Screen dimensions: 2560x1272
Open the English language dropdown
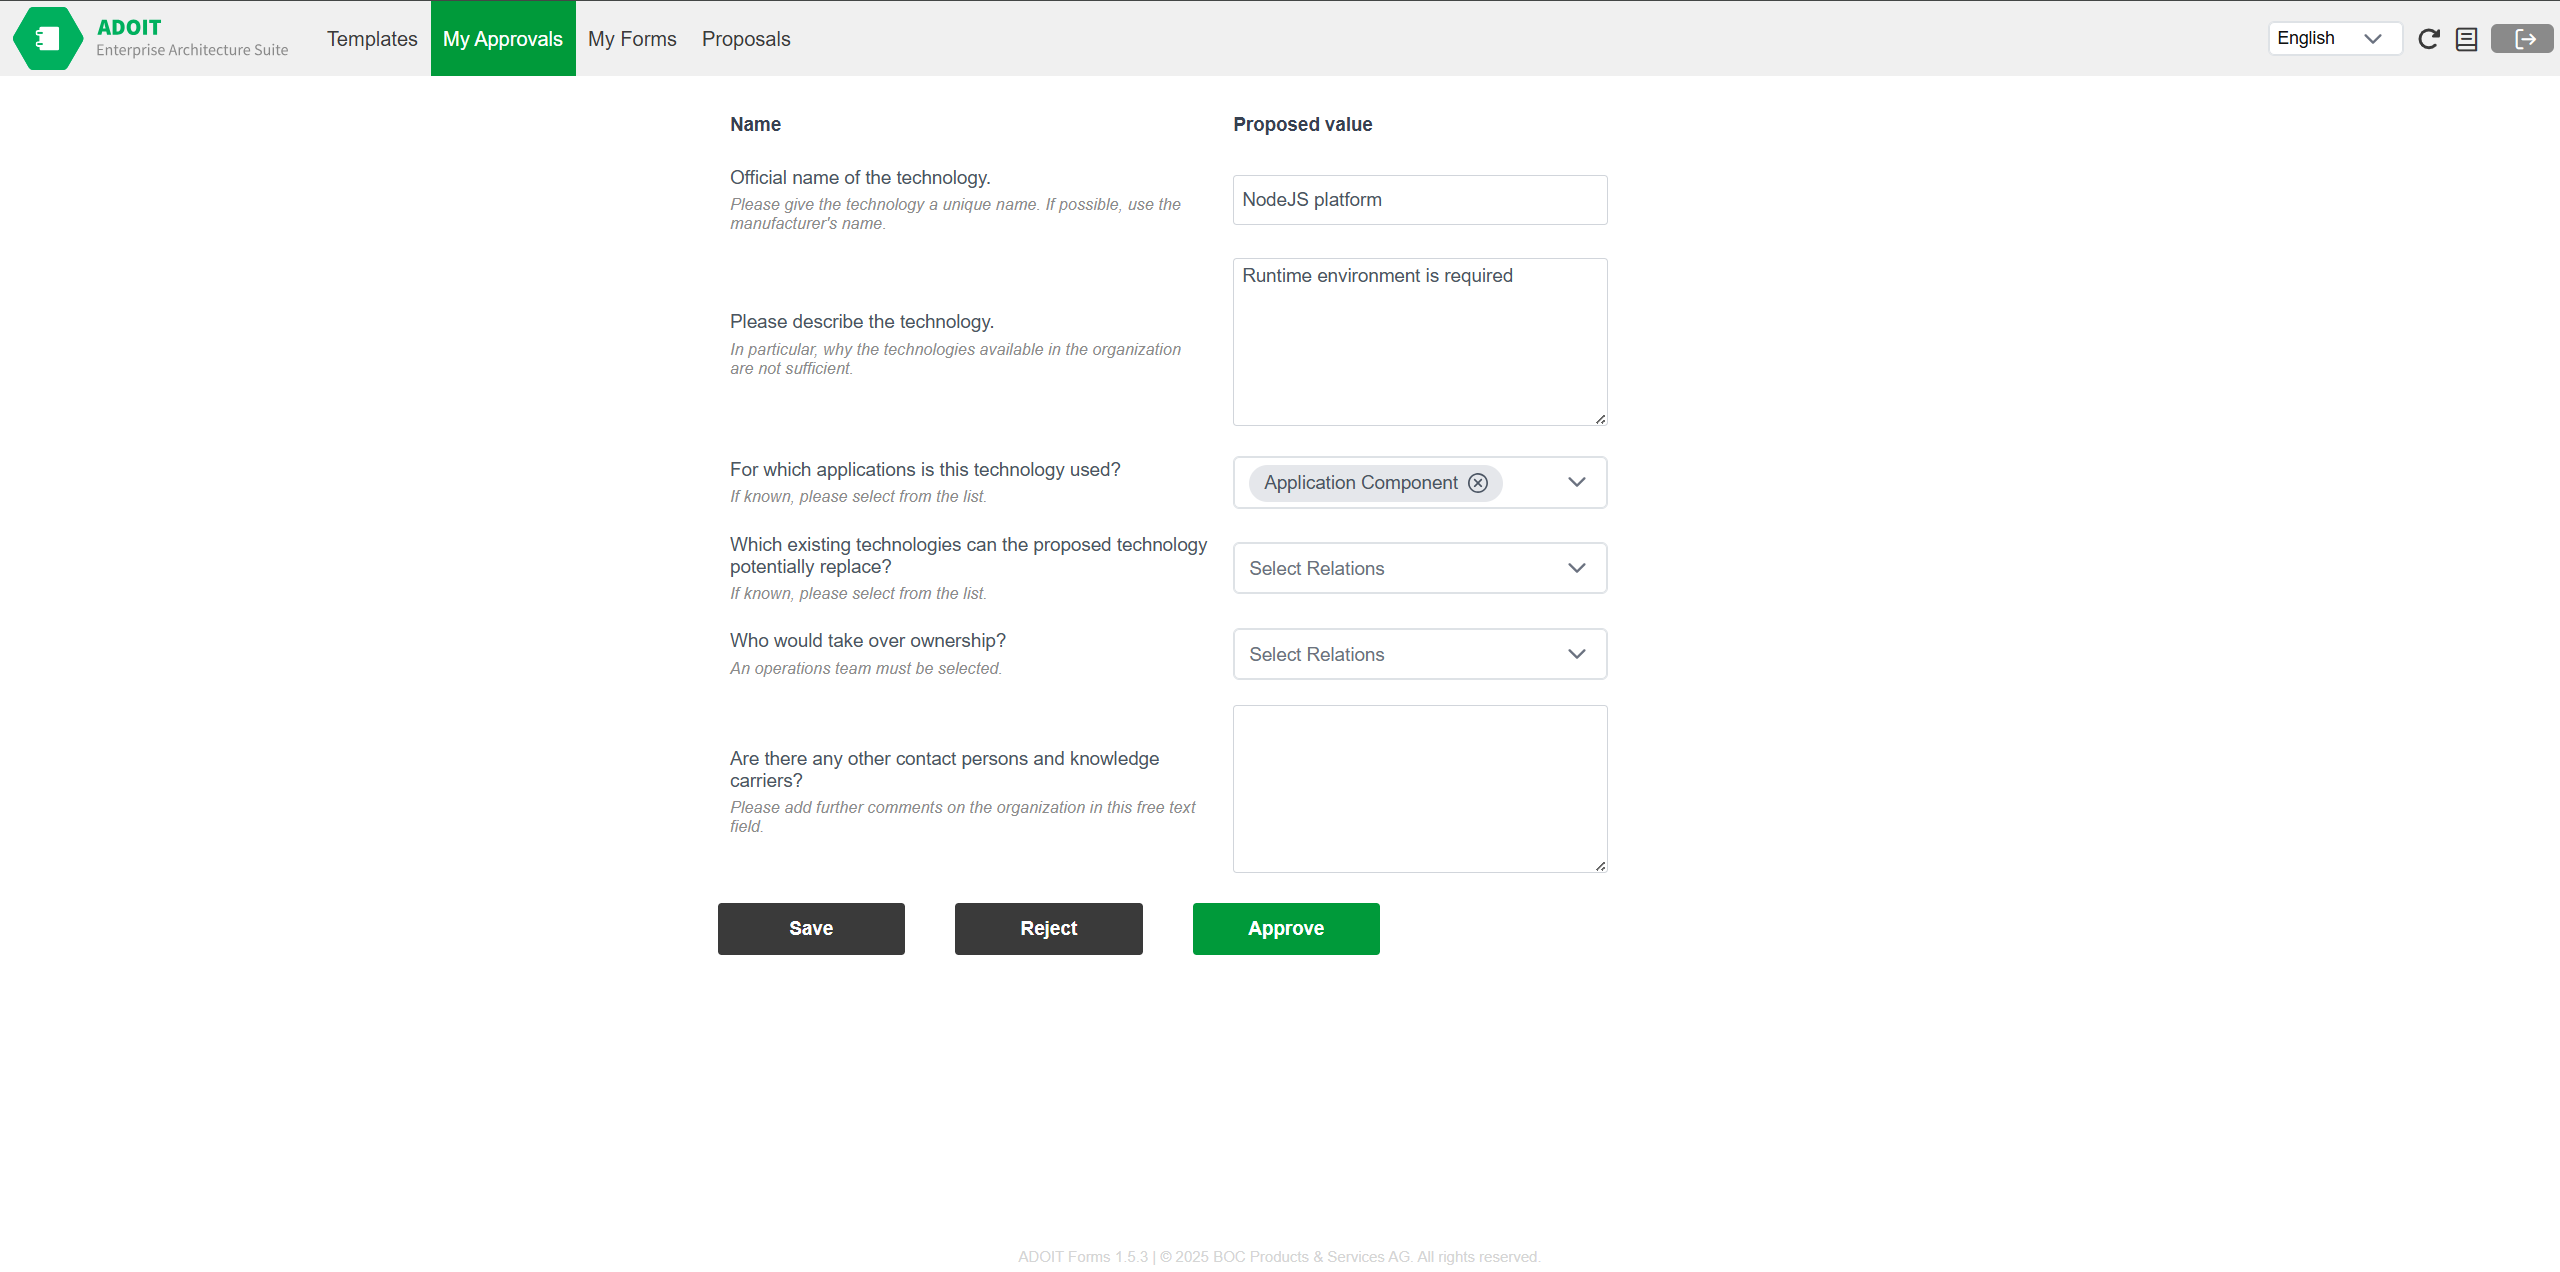point(2334,39)
